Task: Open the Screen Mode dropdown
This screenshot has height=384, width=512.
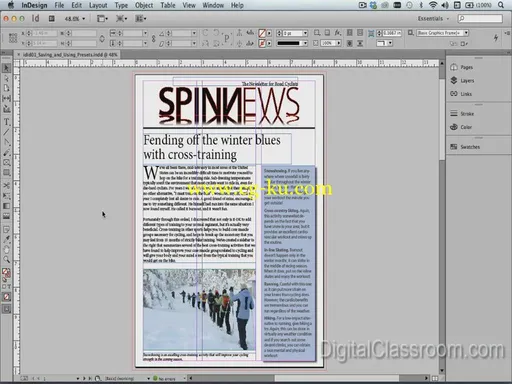Action: click(x=121, y=19)
